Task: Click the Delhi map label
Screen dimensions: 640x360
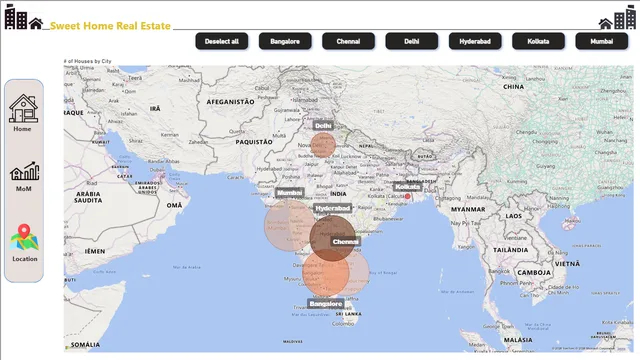Action: point(323,126)
